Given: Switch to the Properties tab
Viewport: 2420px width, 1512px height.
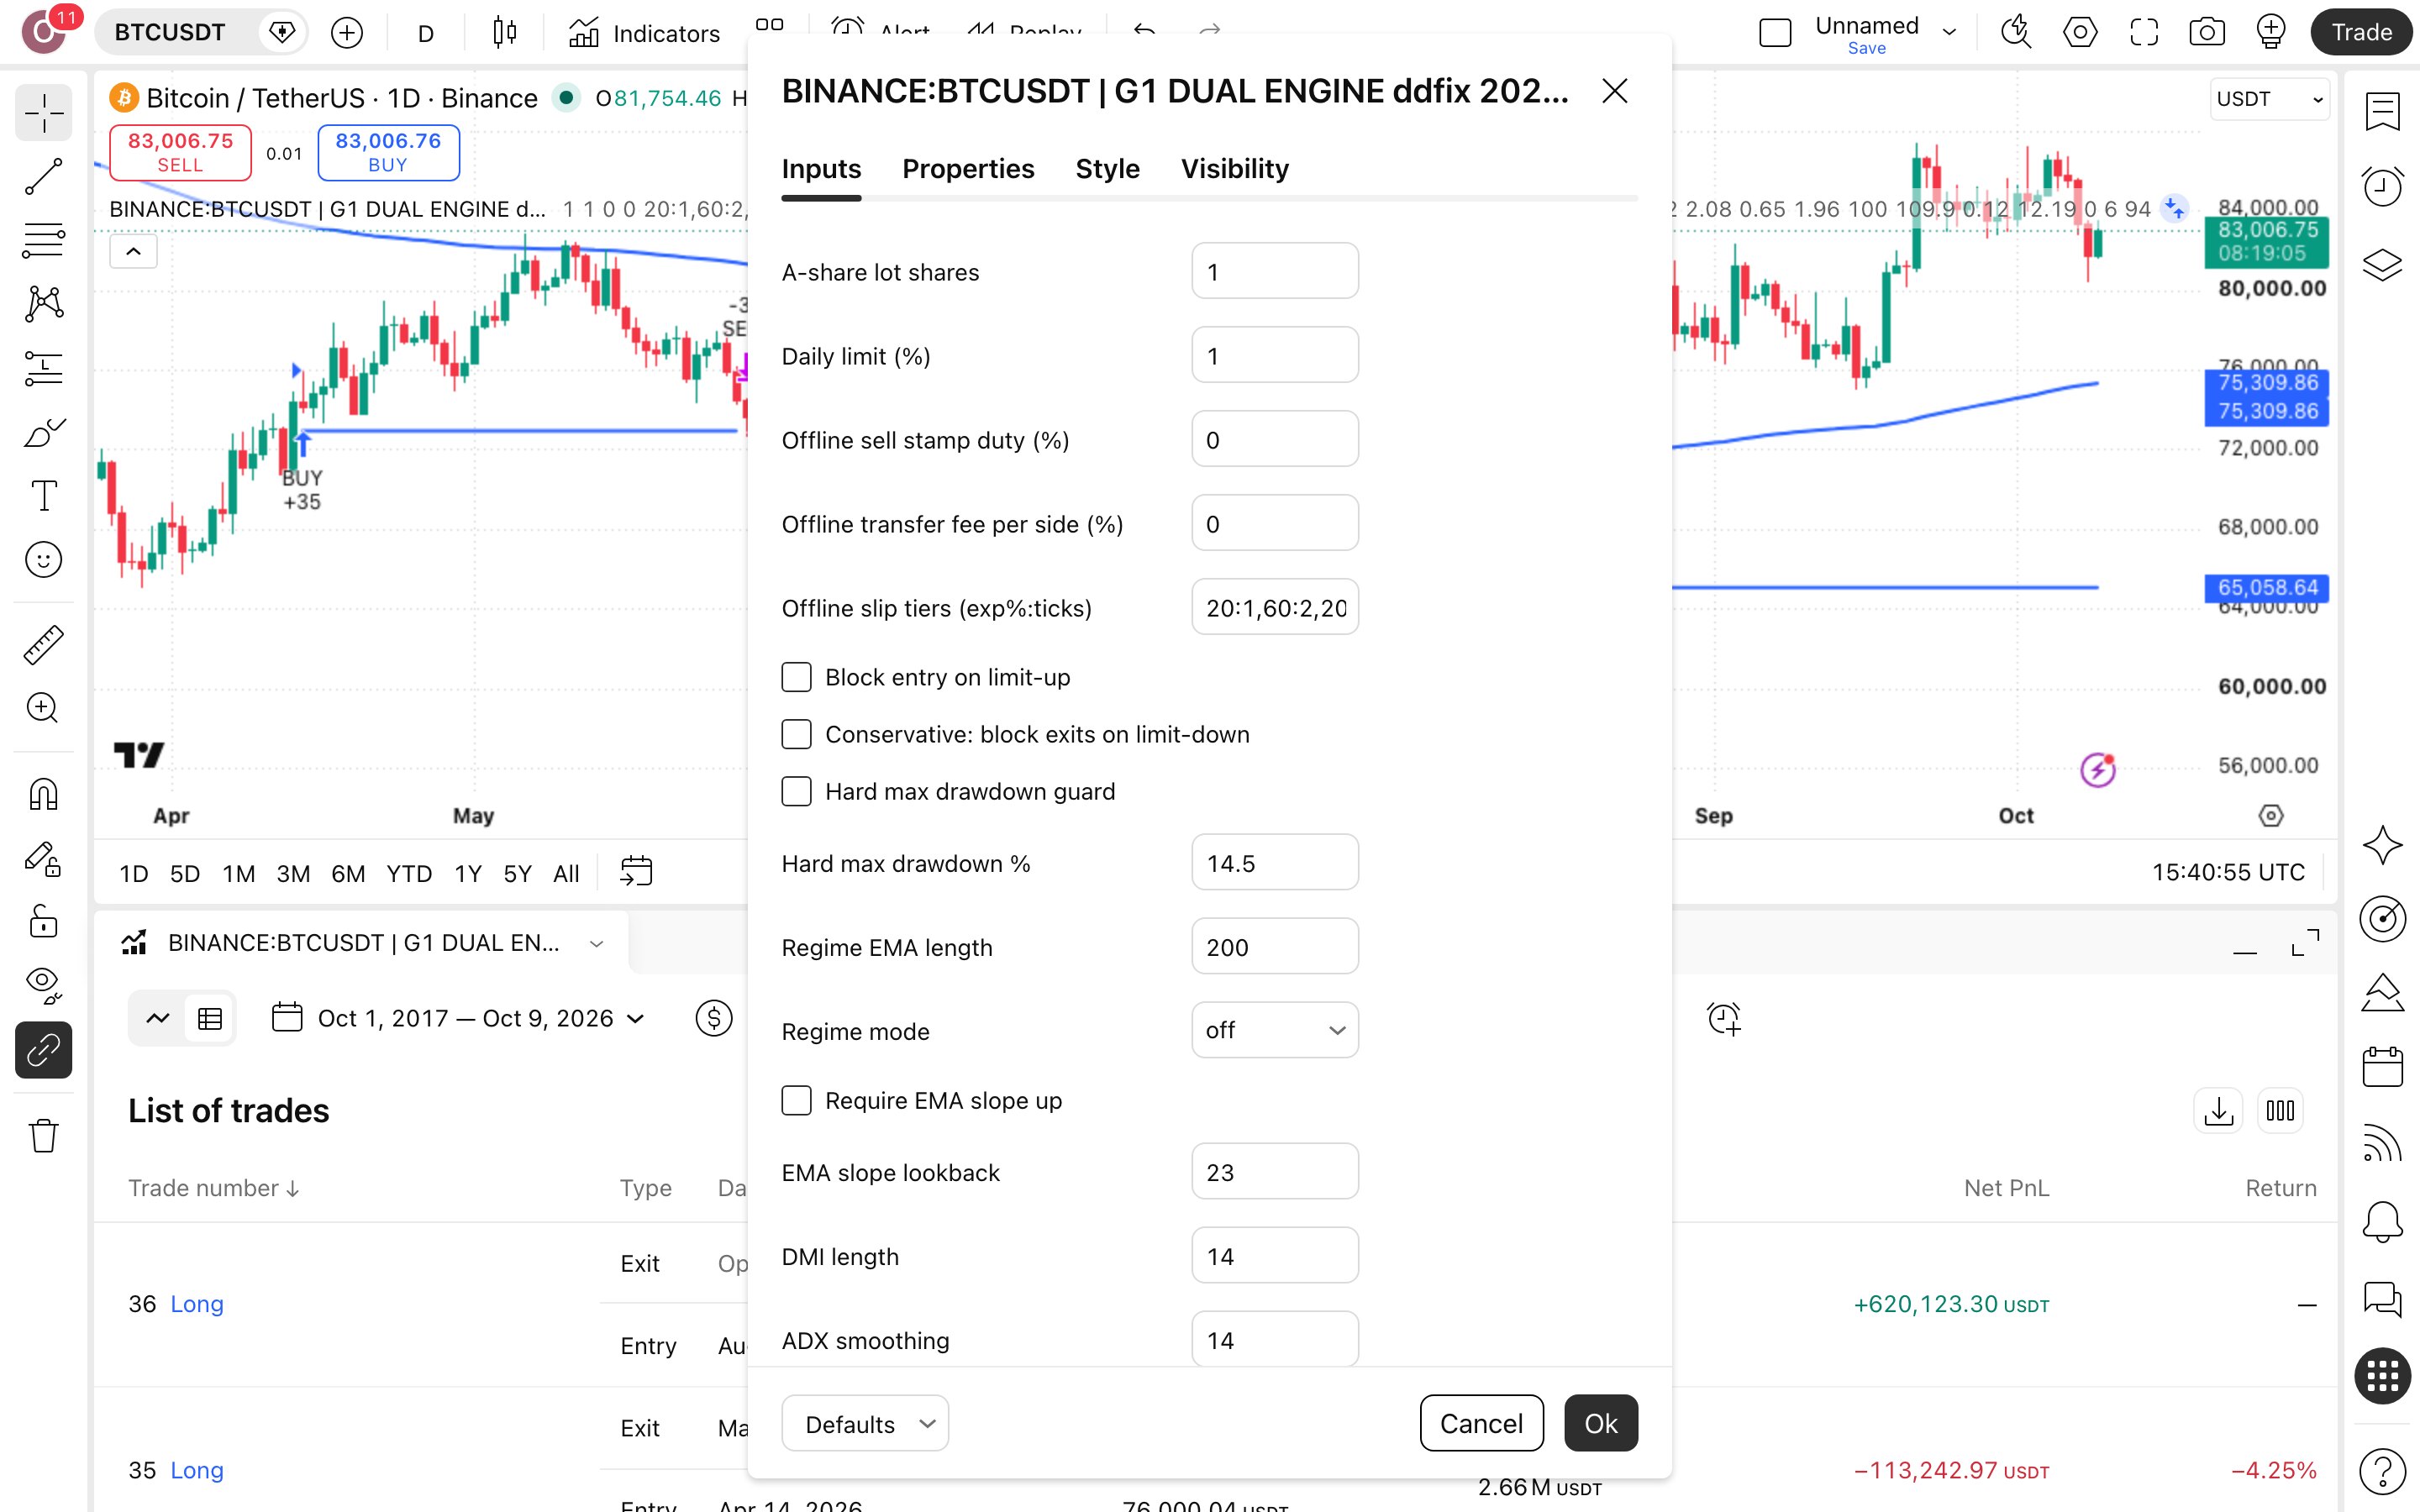Looking at the screenshot, I should [x=968, y=169].
